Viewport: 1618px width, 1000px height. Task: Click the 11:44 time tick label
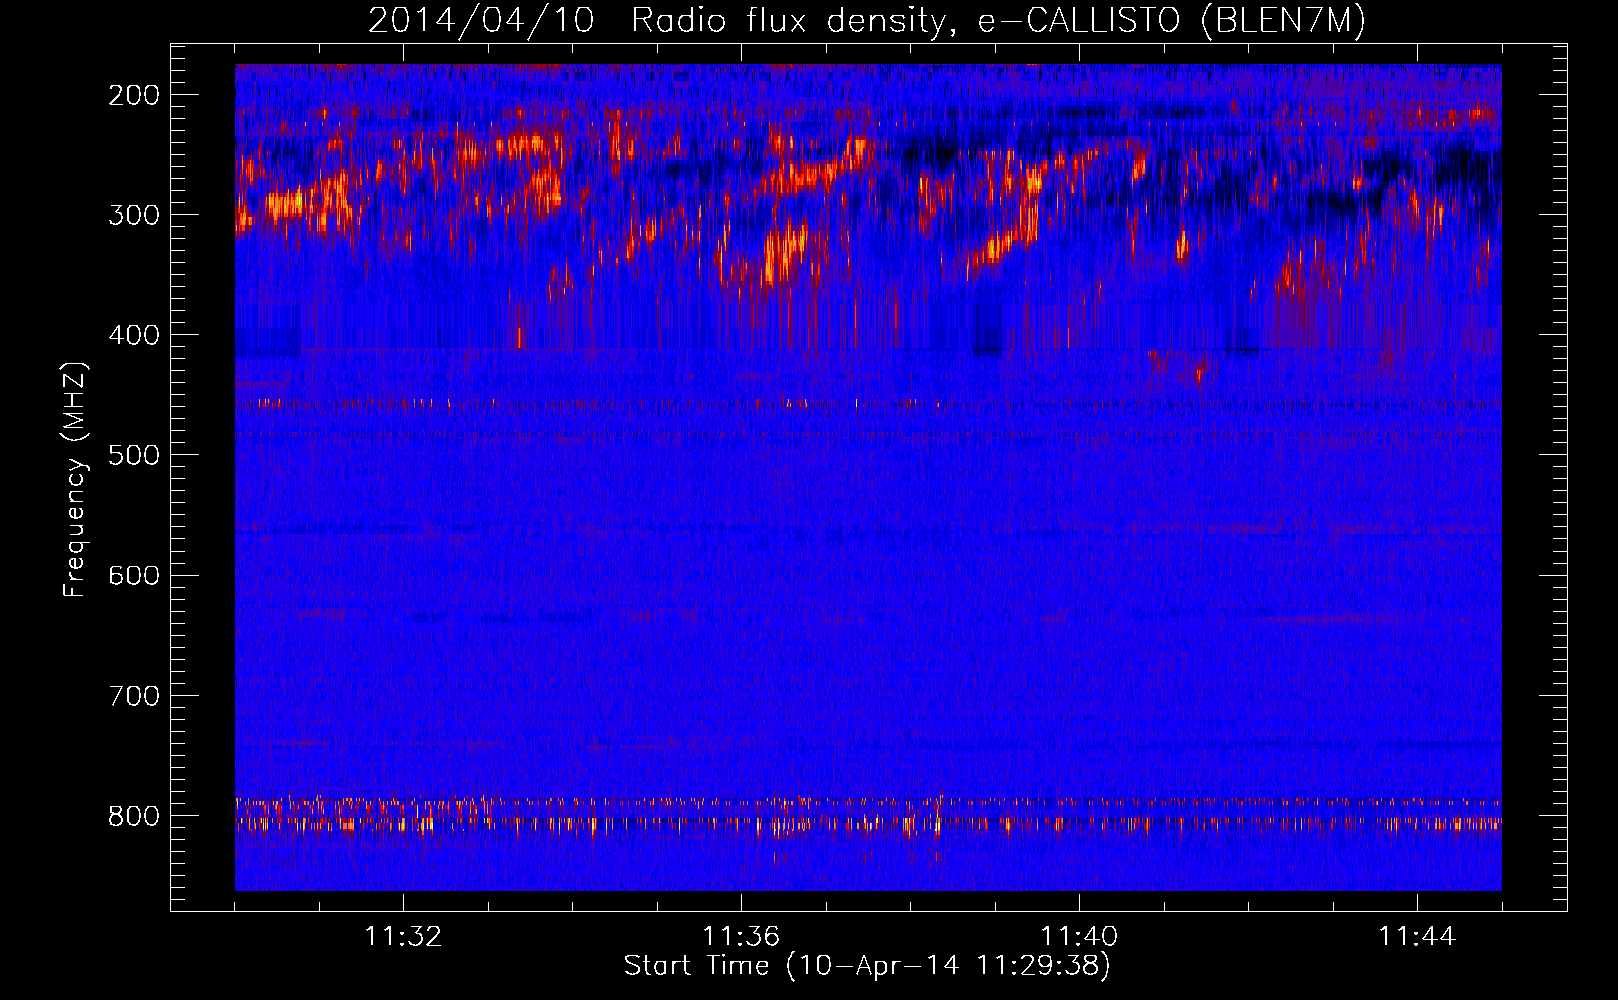(1417, 937)
